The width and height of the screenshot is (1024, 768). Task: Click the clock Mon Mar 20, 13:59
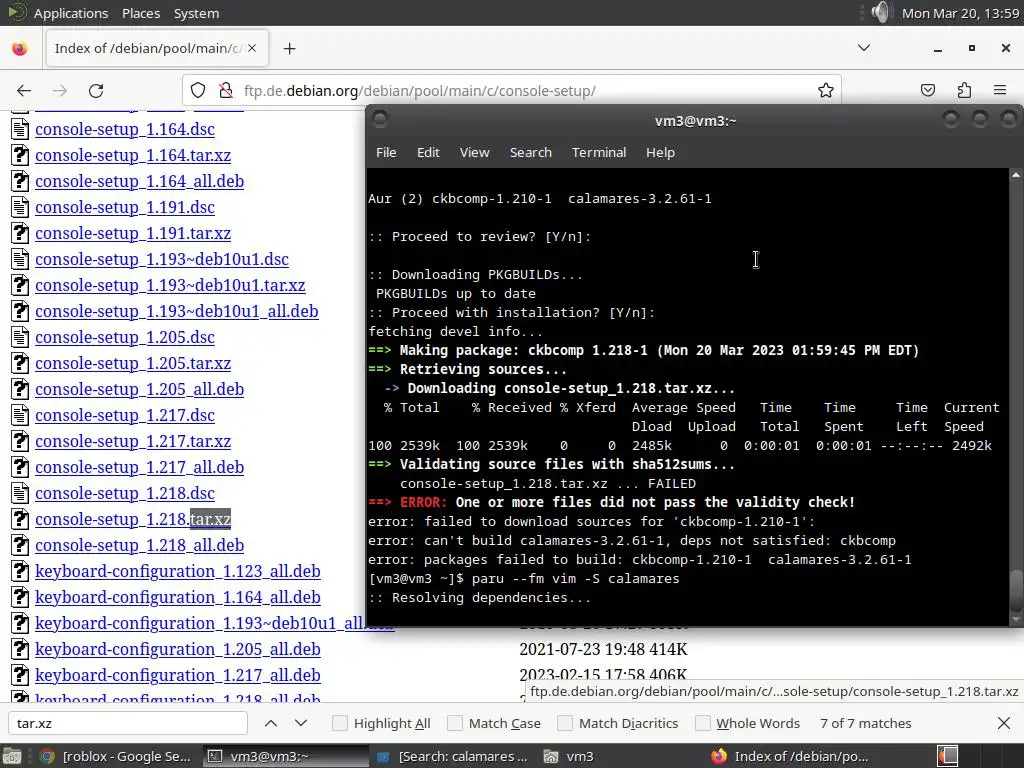[960, 13]
